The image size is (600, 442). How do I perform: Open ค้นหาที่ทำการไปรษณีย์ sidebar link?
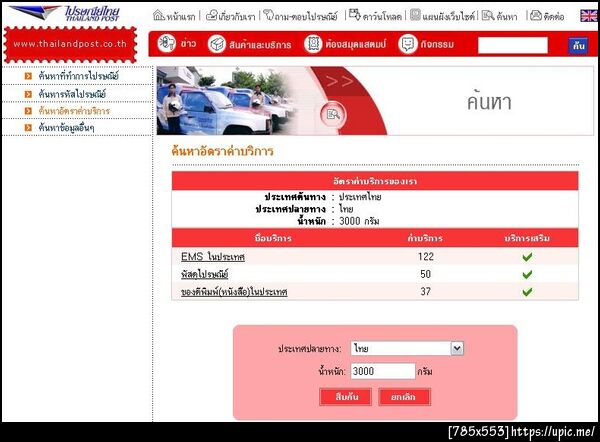[78, 76]
